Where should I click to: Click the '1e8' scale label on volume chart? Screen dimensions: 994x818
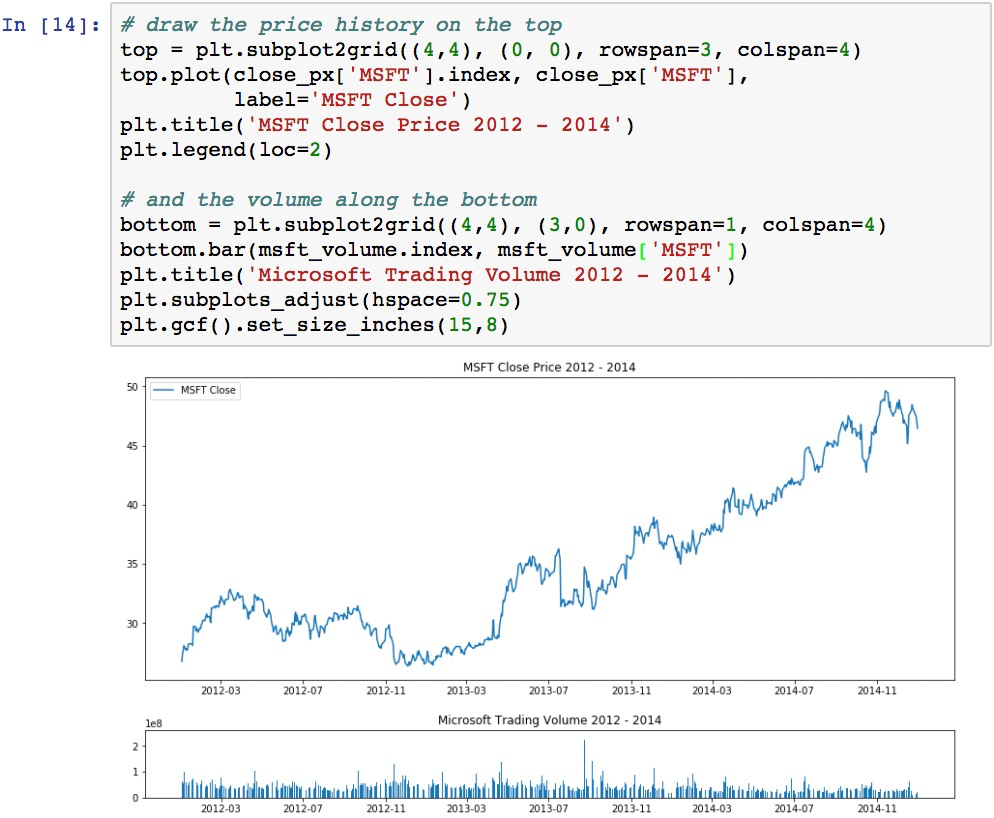pyautogui.click(x=153, y=724)
